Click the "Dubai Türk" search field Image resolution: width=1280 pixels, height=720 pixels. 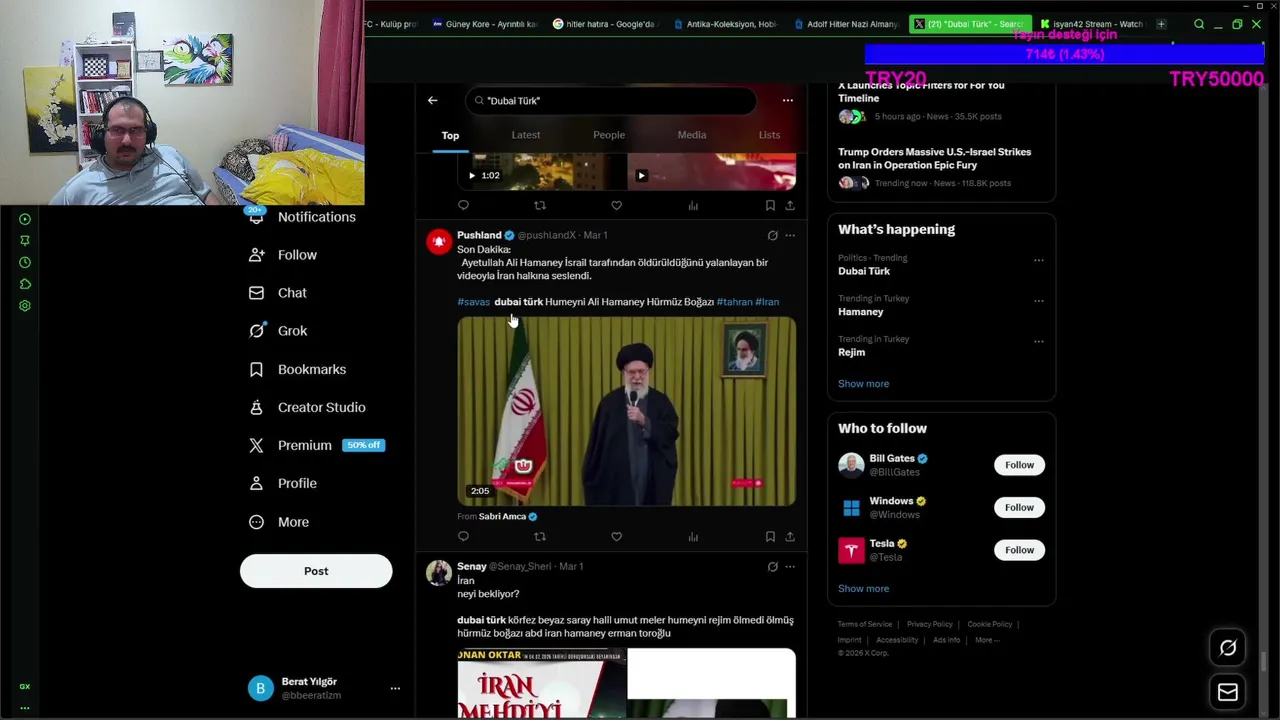coord(611,100)
